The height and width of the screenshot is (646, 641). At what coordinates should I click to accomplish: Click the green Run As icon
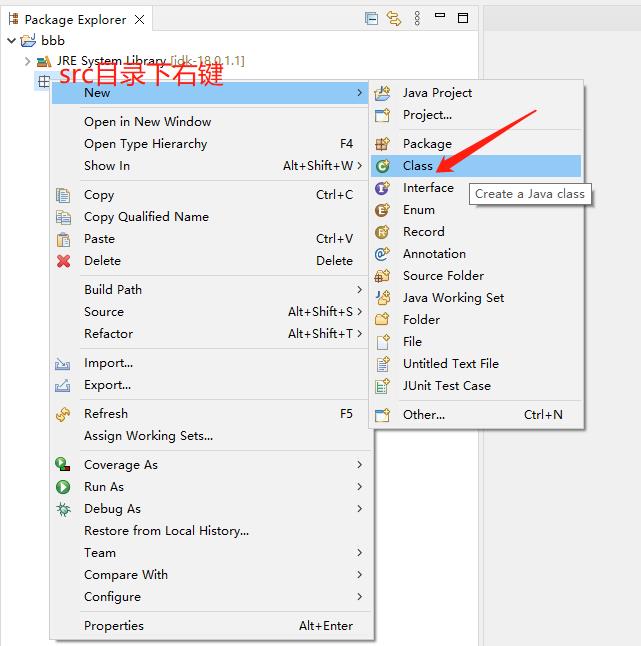pyautogui.click(x=63, y=487)
